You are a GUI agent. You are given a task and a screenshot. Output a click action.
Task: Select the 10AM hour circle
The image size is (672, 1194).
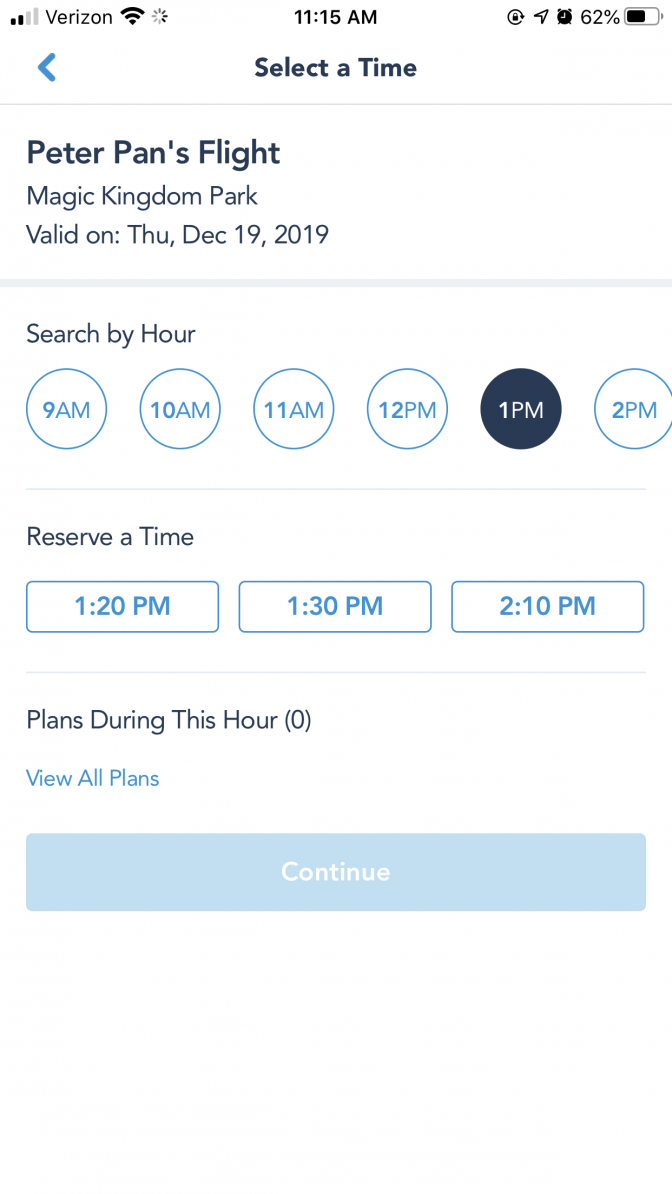point(180,410)
